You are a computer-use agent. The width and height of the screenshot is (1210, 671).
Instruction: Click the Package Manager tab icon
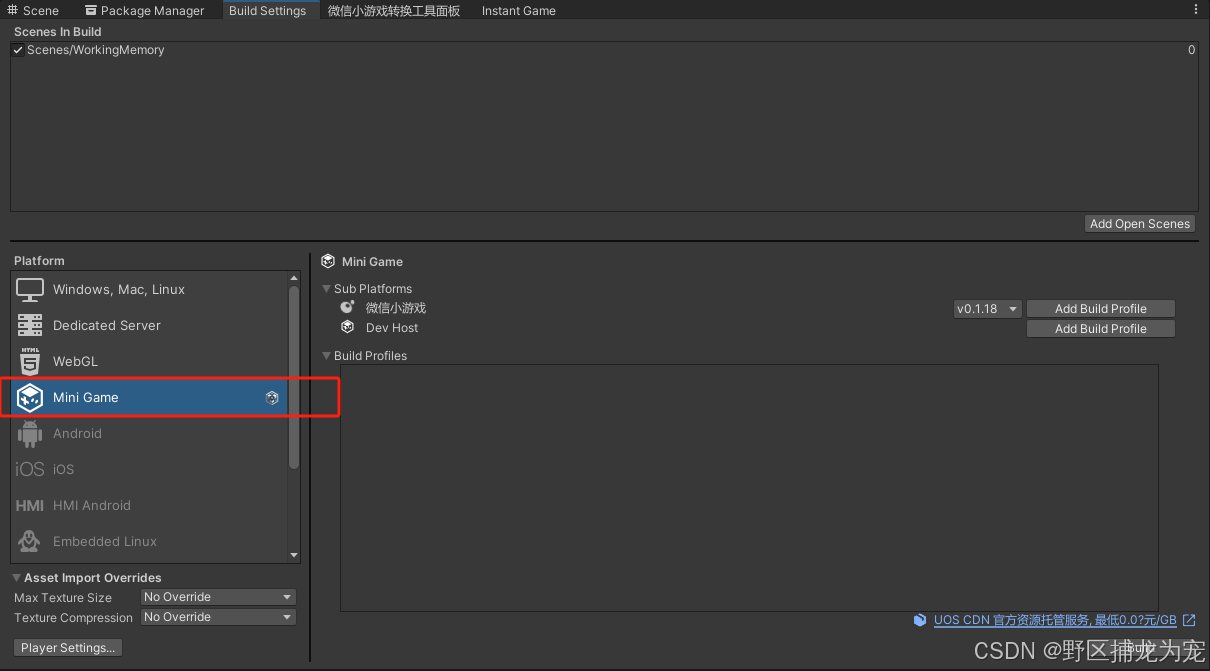click(x=91, y=10)
